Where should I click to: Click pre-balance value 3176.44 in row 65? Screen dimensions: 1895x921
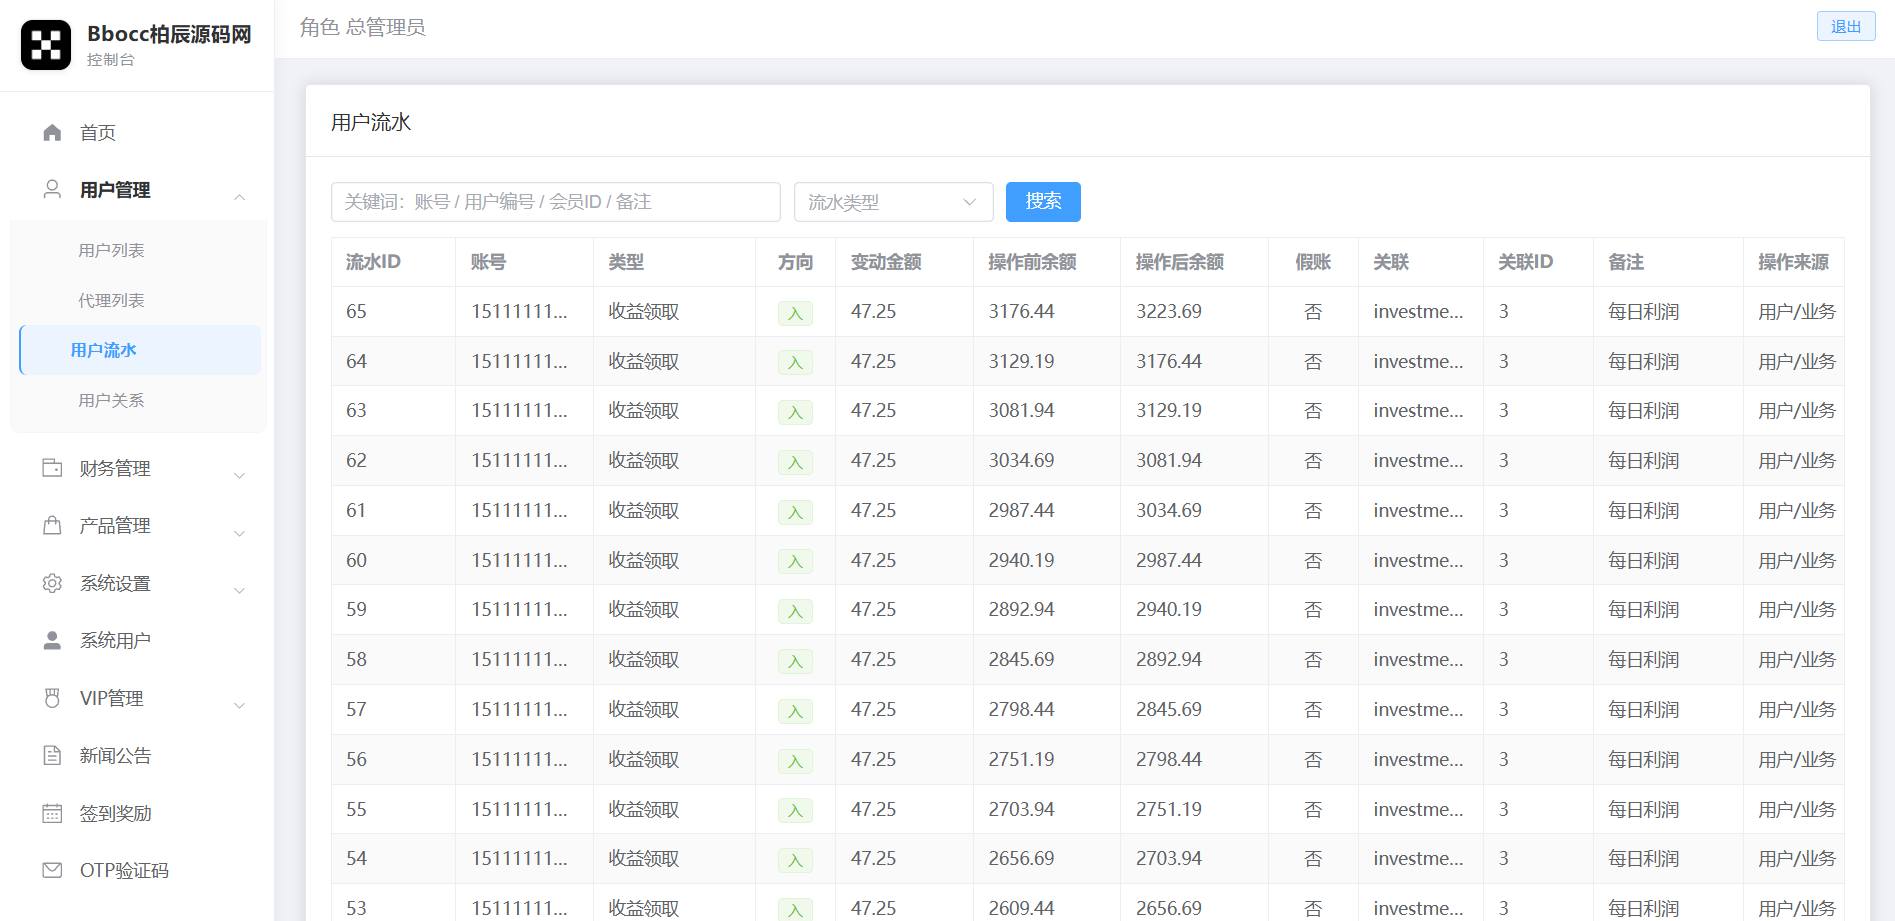tap(1021, 311)
